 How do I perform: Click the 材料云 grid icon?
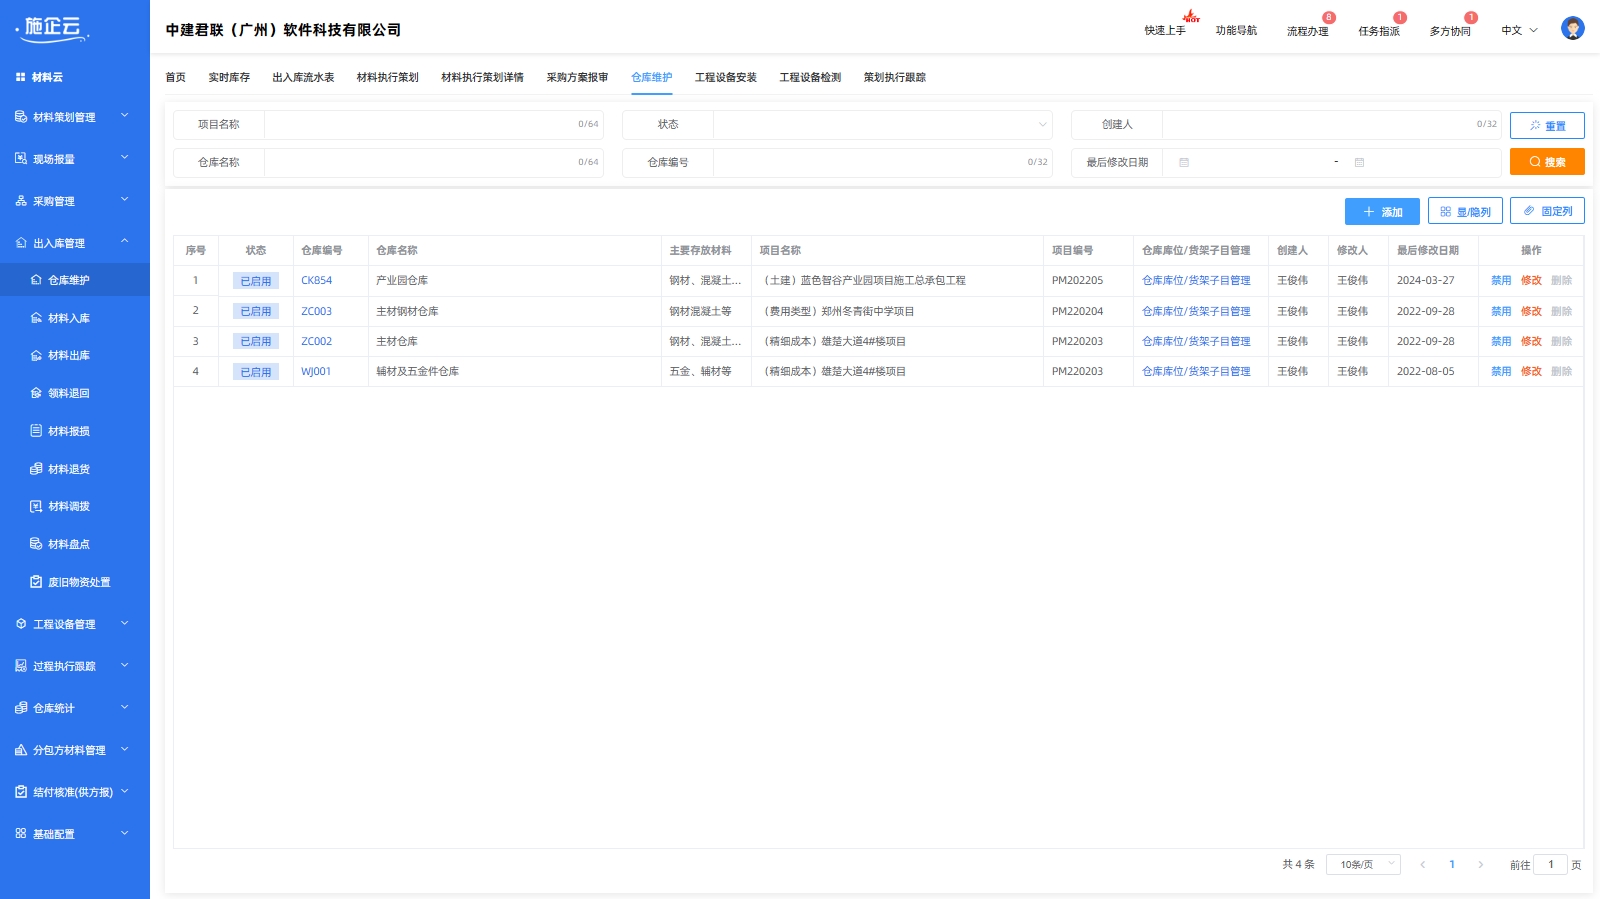click(x=20, y=77)
